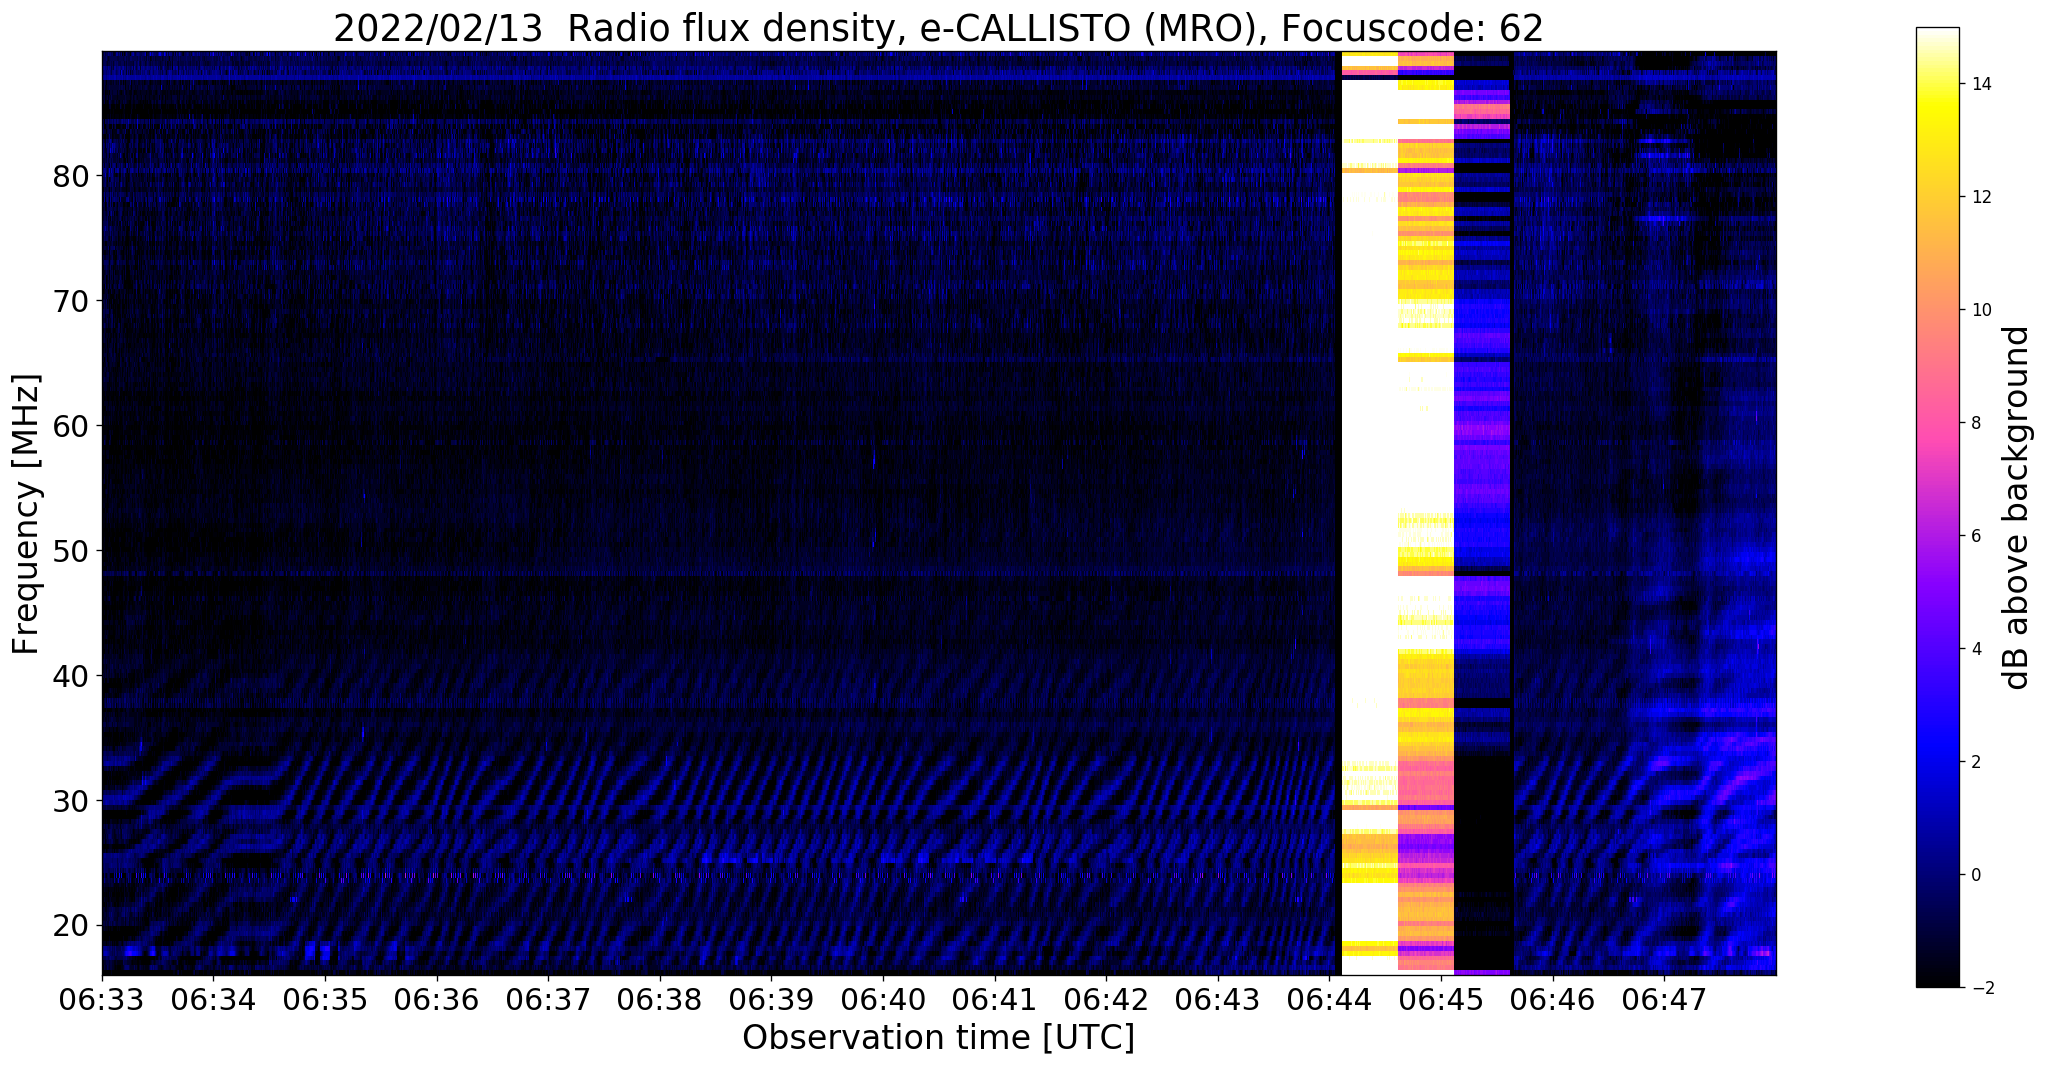Click the 06:36 time tick label

(436, 998)
